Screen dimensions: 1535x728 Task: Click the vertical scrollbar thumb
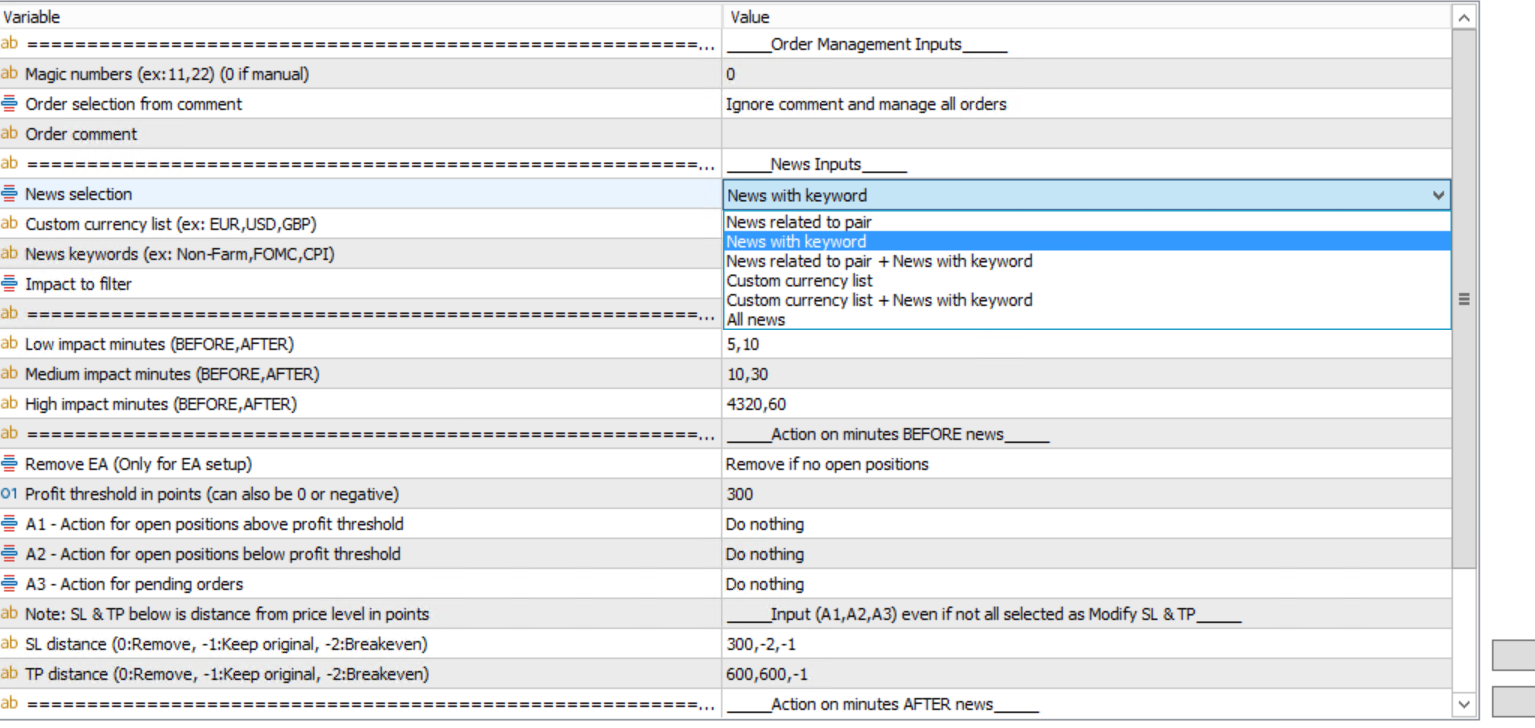pyautogui.click(x=1464, y=298)
